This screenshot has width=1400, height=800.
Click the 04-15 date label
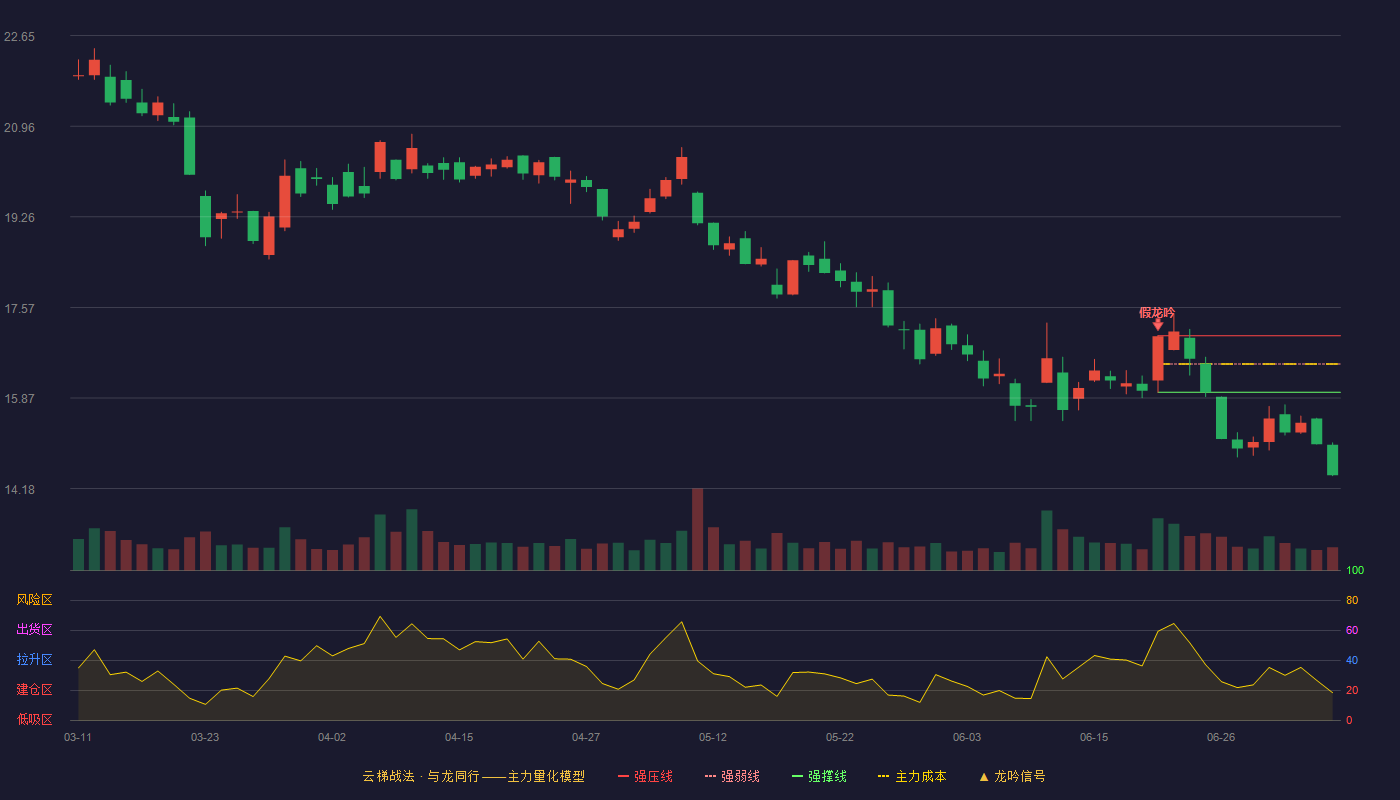[459, 737]
